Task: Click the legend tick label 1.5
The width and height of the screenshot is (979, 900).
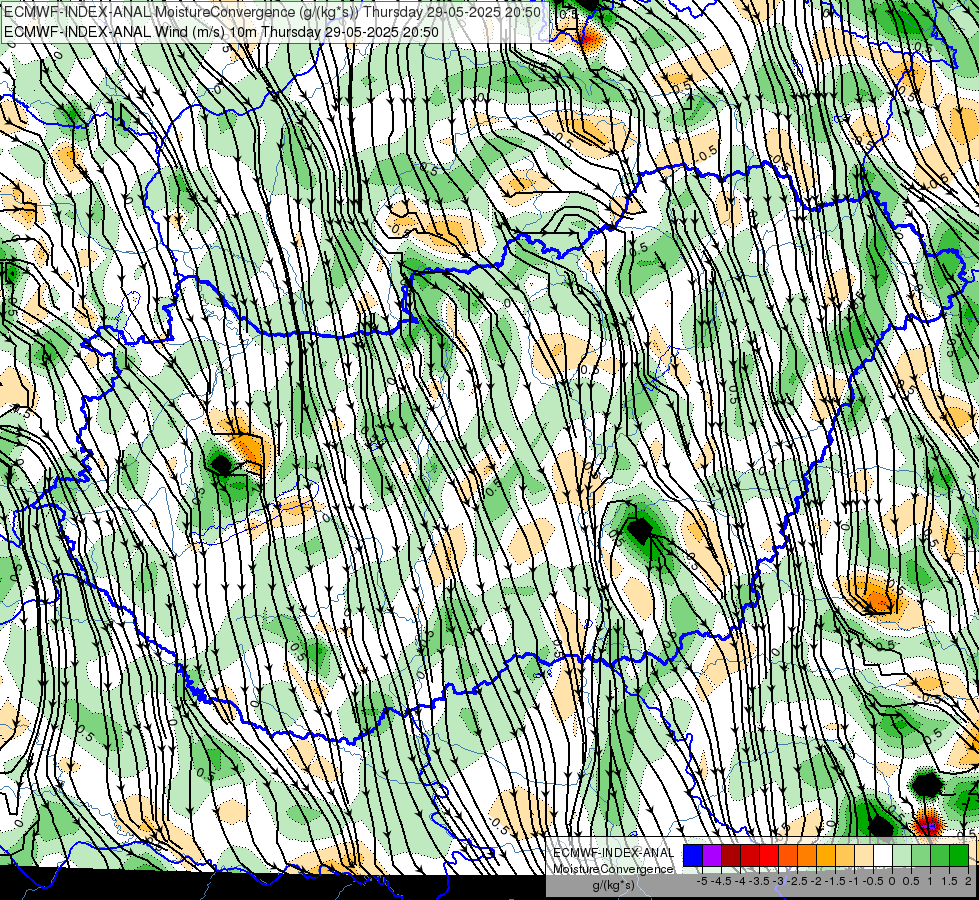Action: 948,881
